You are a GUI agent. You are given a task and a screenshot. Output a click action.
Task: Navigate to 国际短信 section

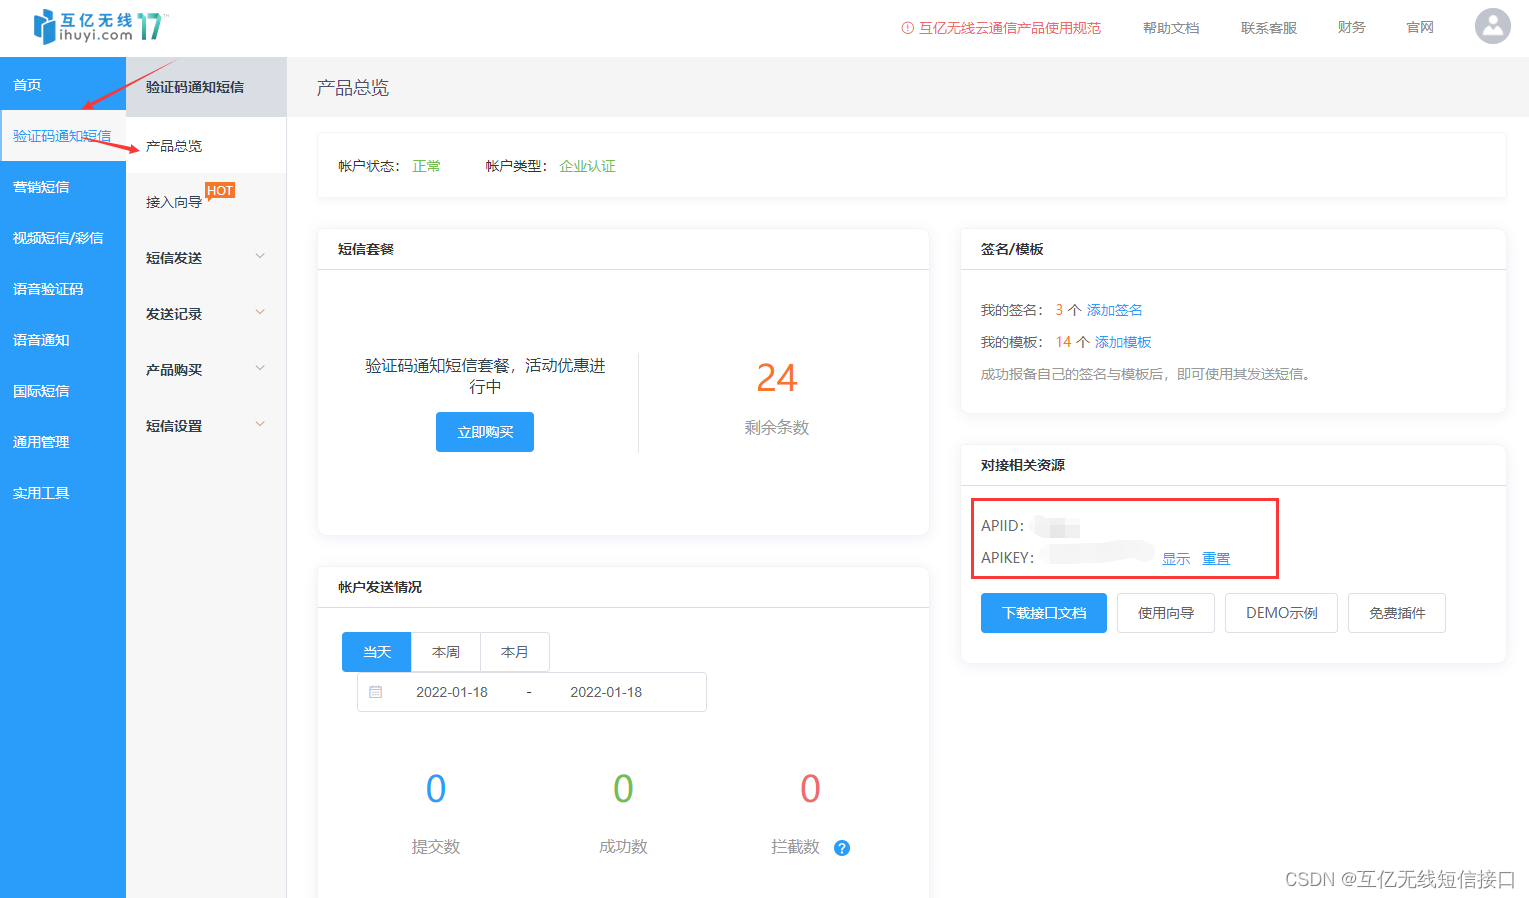pos(41,390)
